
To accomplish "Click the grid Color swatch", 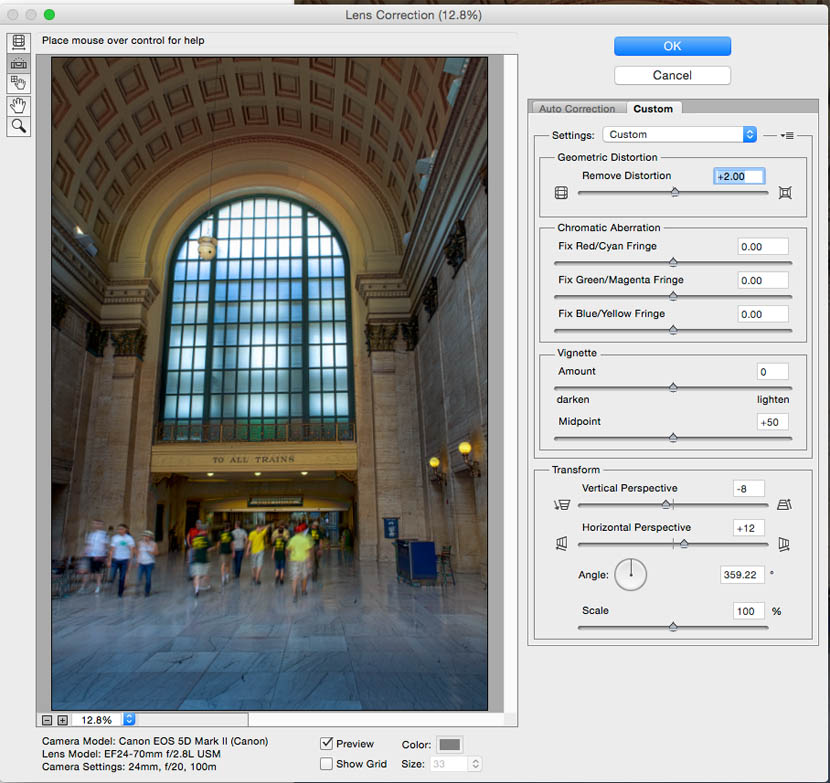I will (x=450, y=744).
